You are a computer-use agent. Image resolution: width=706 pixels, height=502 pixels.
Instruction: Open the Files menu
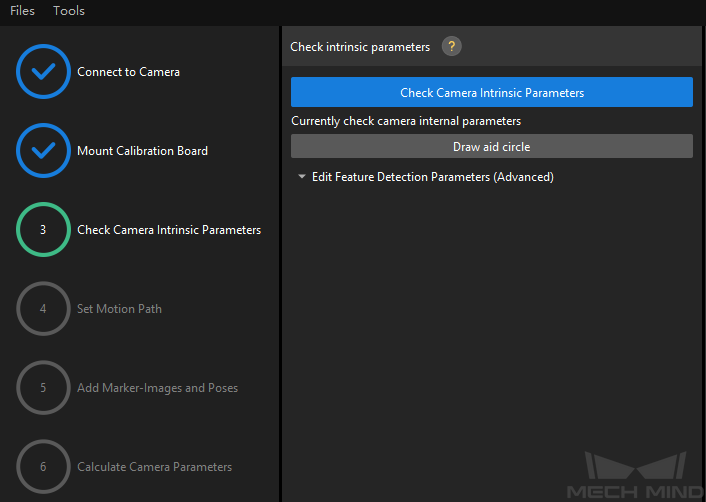pos(22,11)
